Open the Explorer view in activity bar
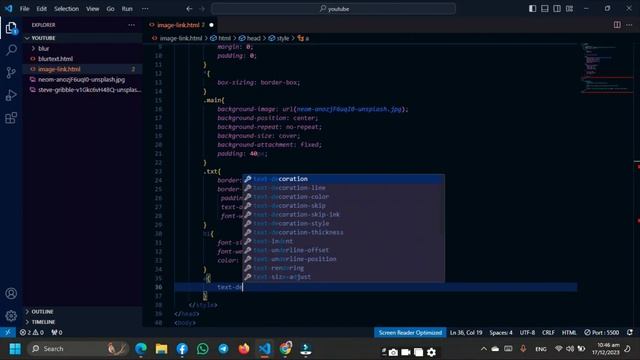This screenshot has width=640, height=360. pyautogui.click(x=11, y=28)
